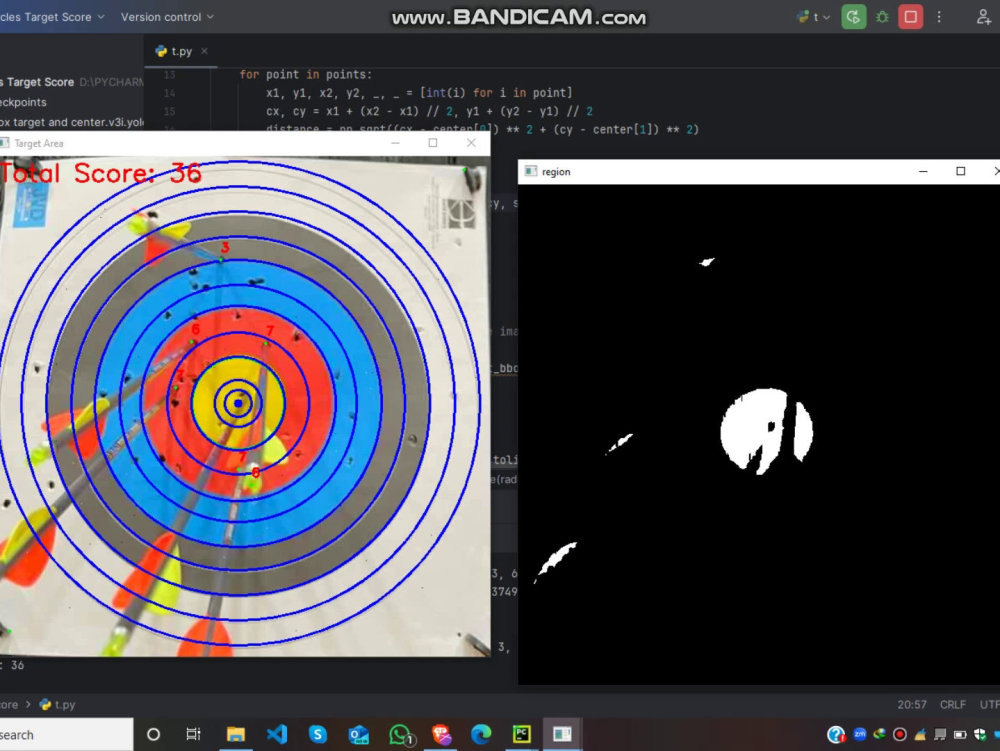Click the Windows taskbar search box
Image resolution: width=1000 pixels, height=751 pixels.
(66, 734)
